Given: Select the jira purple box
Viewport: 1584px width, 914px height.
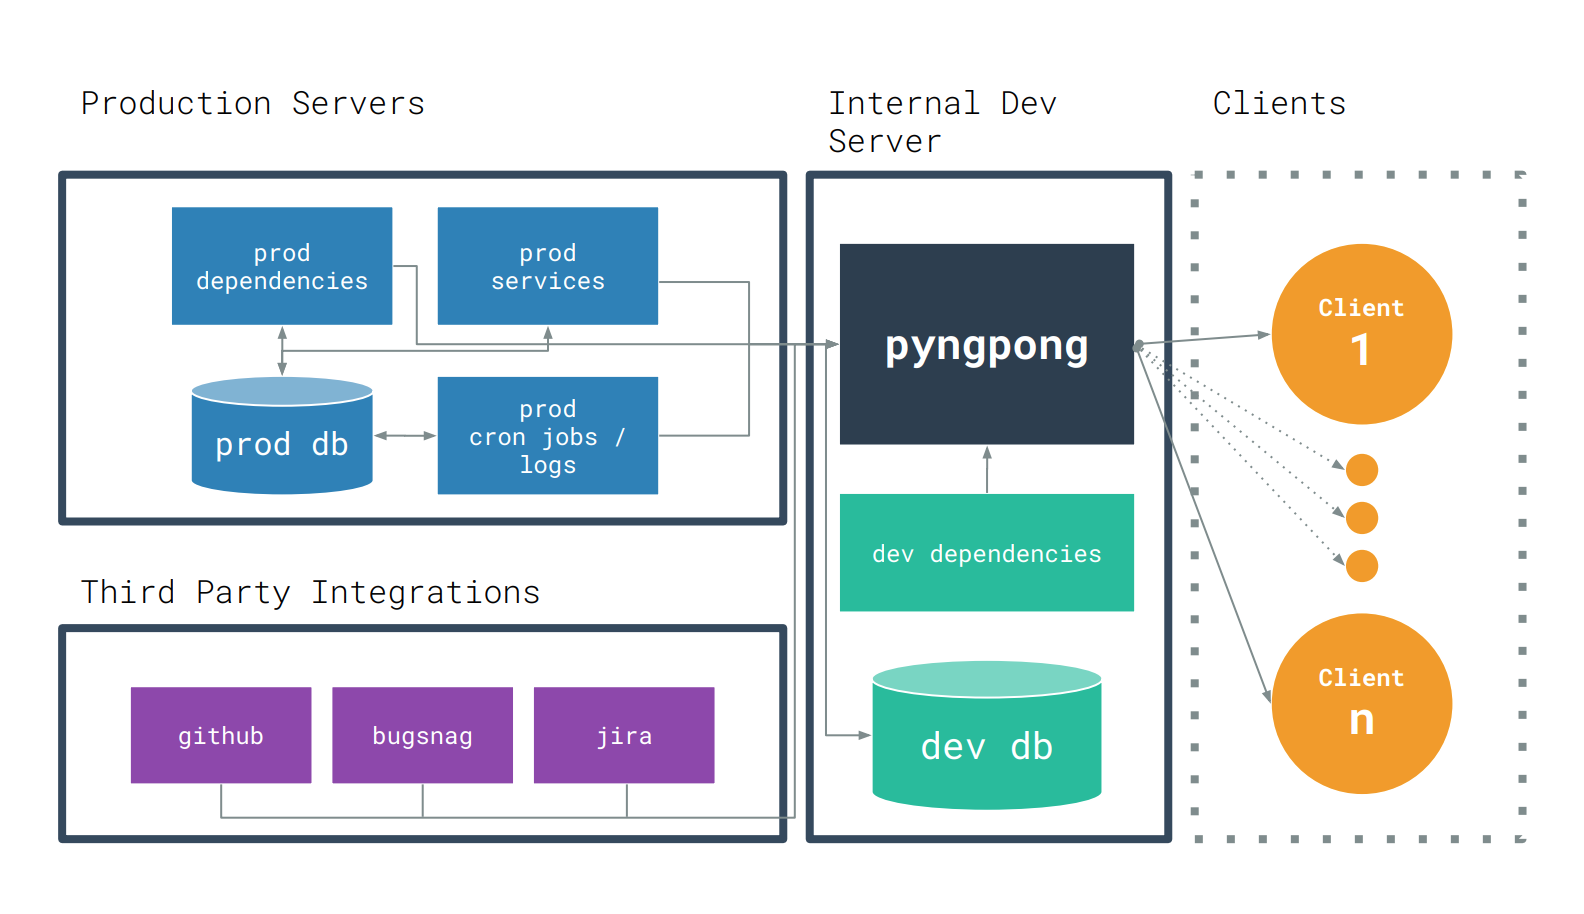Looking at the screenshot, I should pos(624,735).
